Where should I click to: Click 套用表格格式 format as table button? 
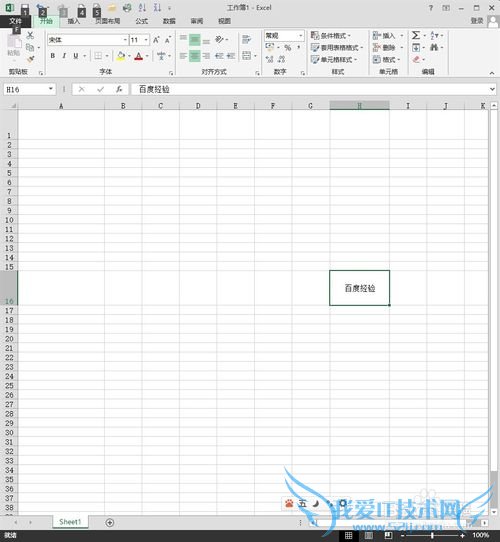337,47
